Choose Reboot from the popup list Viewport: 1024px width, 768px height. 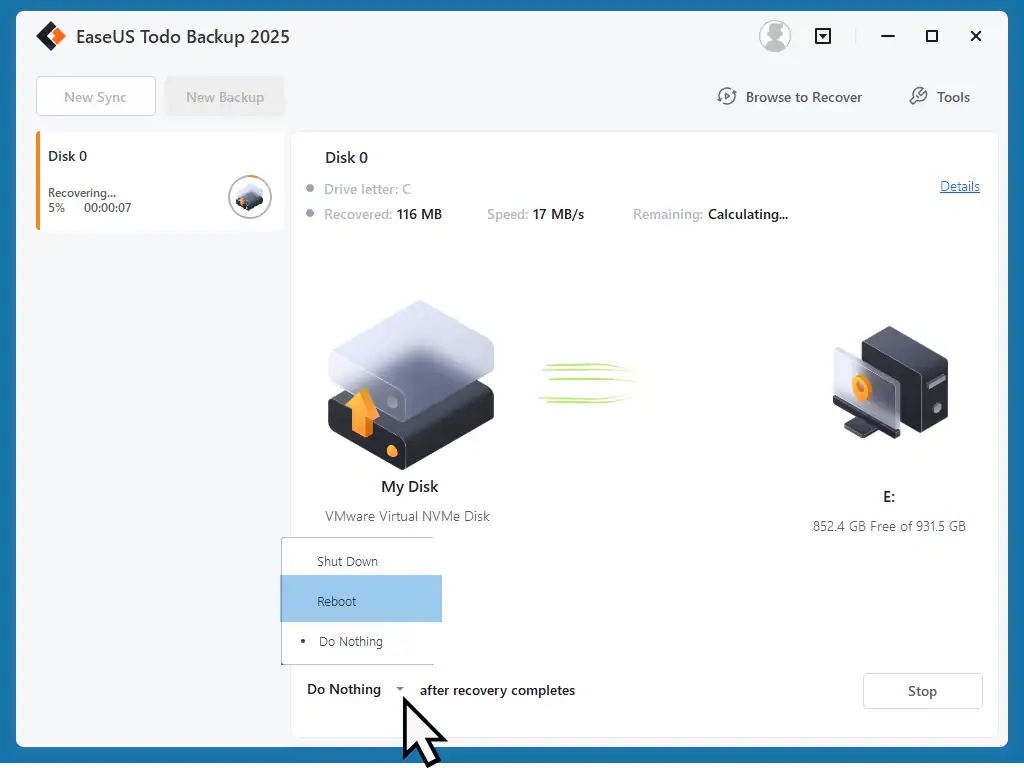337,601
